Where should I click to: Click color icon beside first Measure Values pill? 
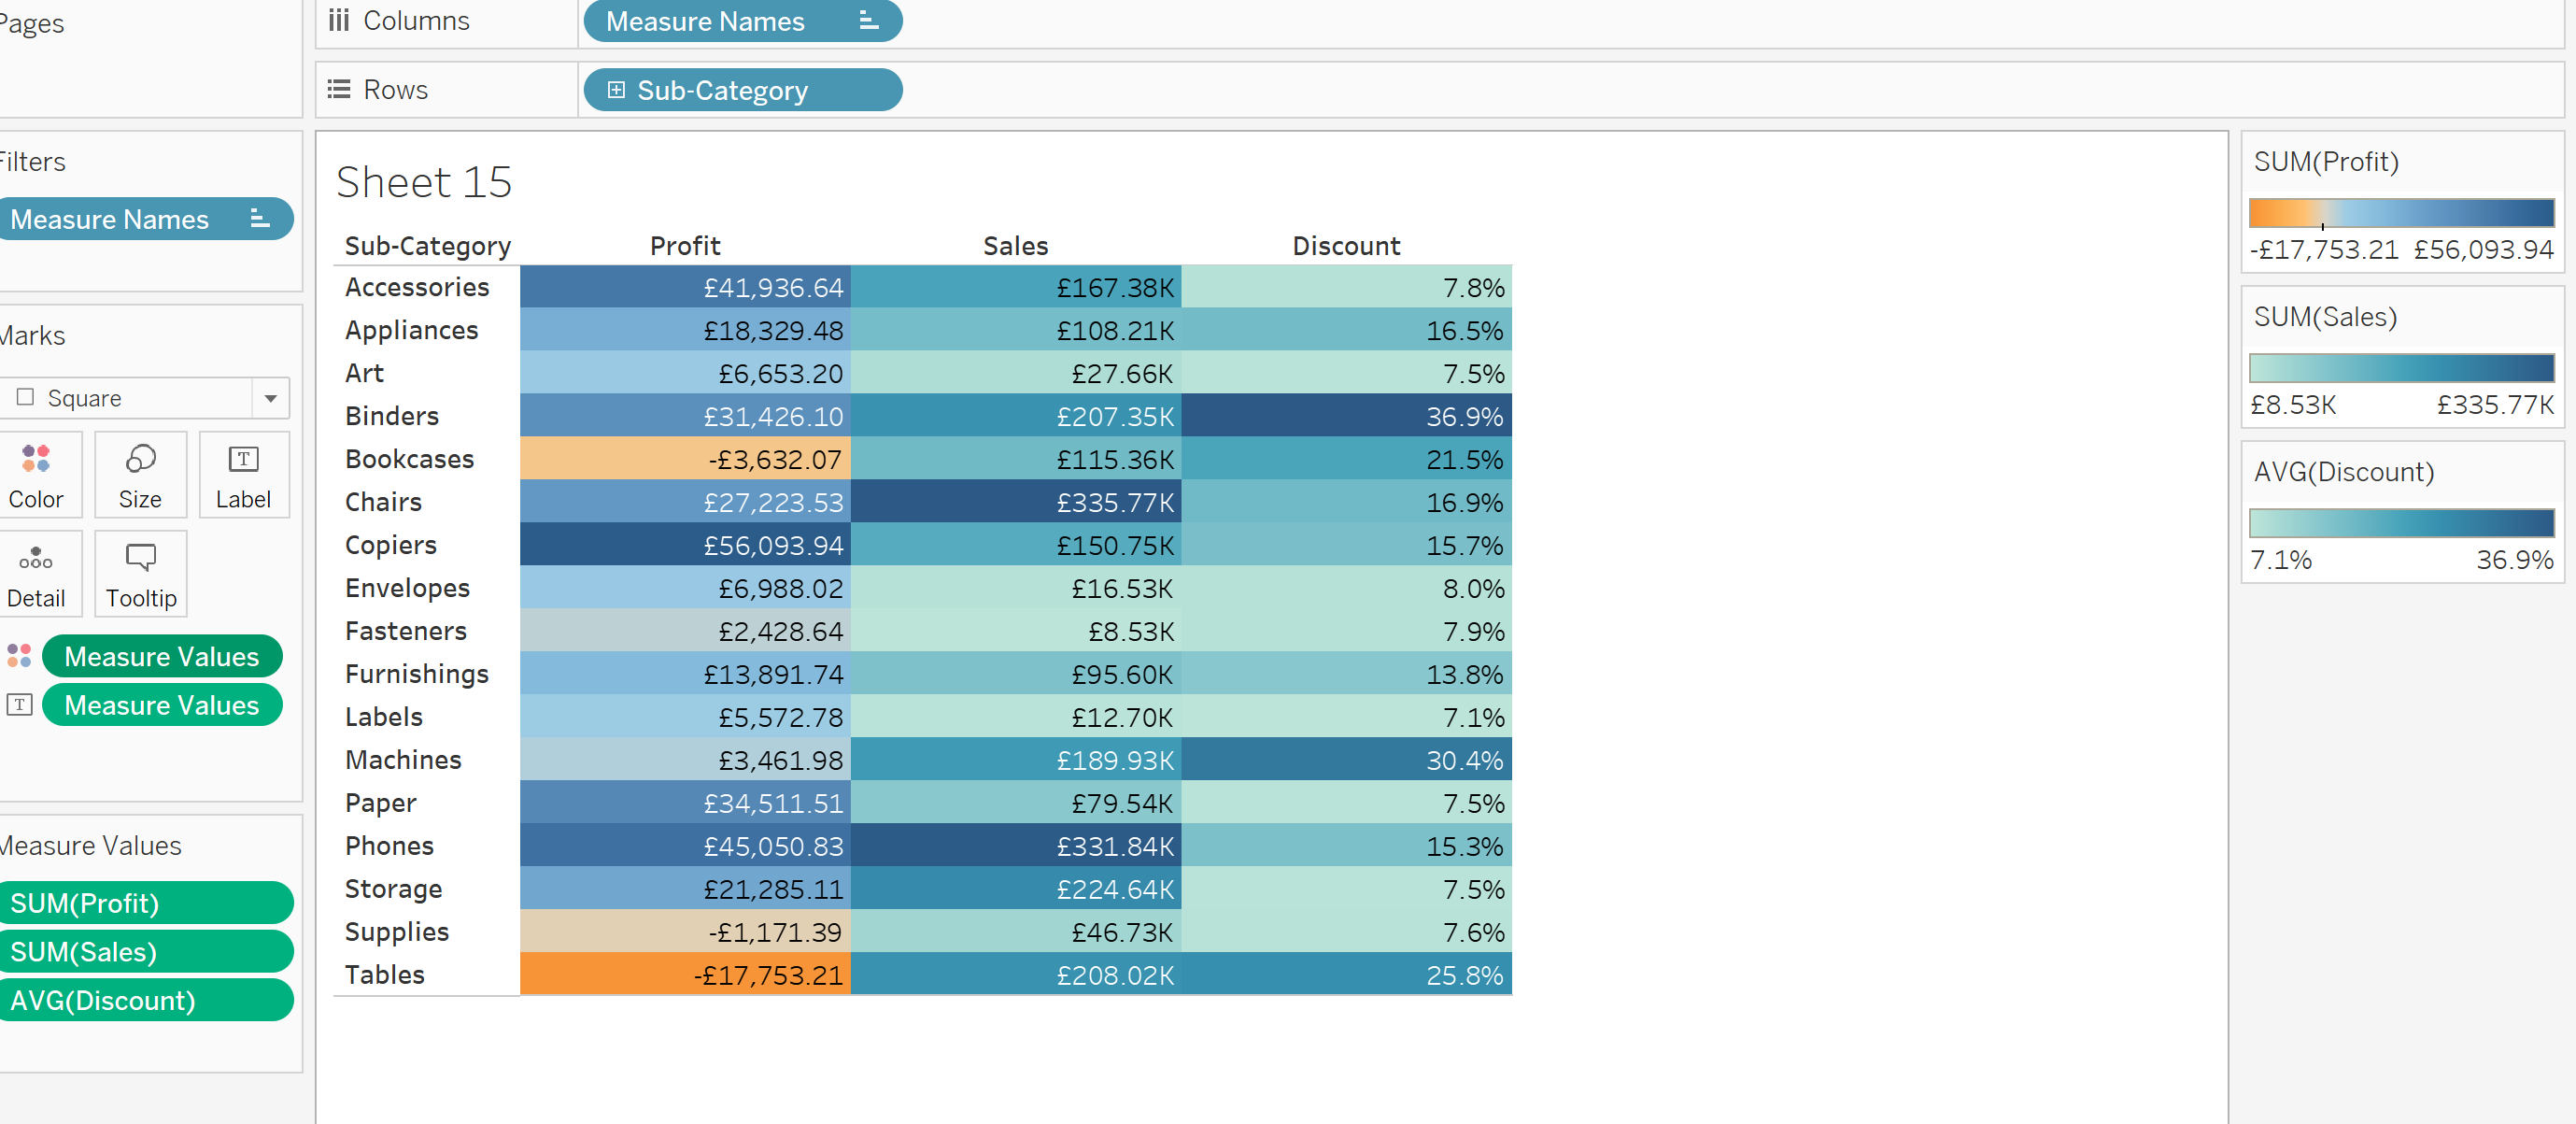[x=19, y=656]
